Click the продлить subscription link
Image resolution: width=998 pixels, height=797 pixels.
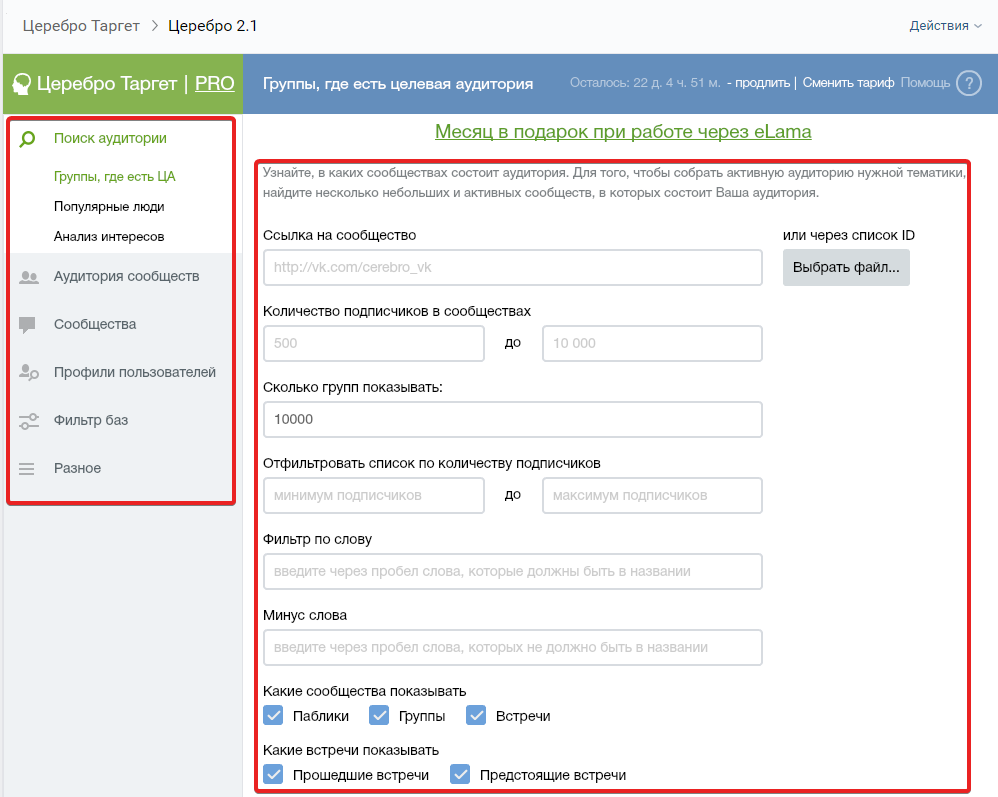tap(762, 83)
